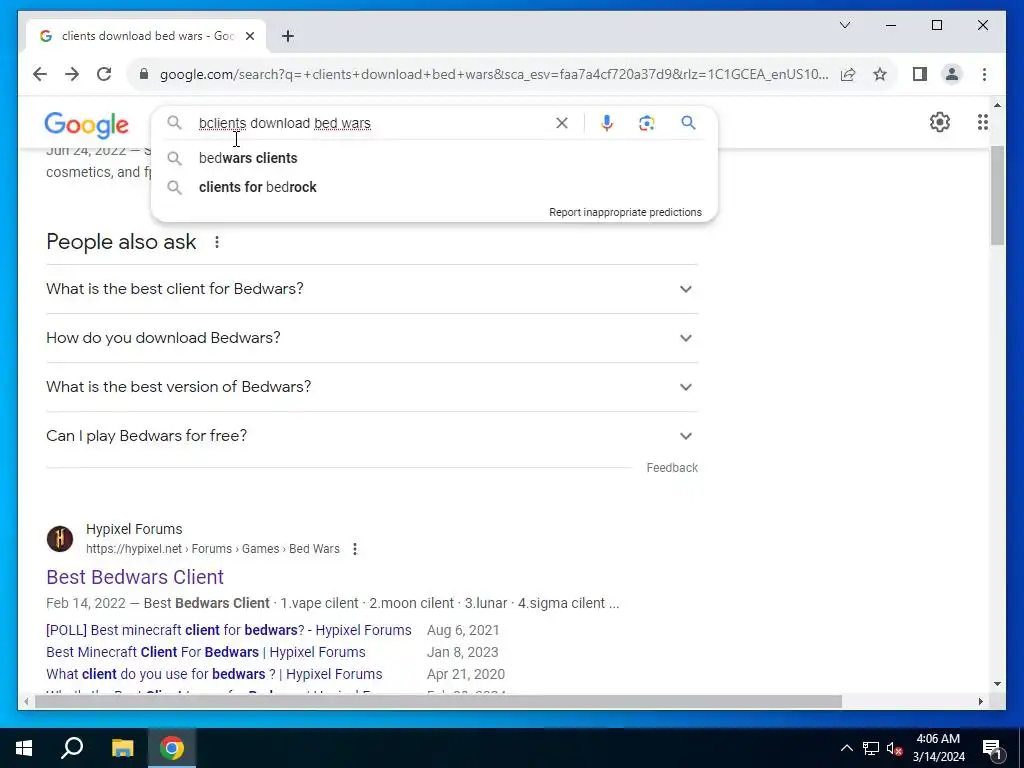Image resolution: width=1024 pixels, height=768 pixels.
Task: Open 'What client do you use for bedwars' link
Action: click(x=214, y=674)
